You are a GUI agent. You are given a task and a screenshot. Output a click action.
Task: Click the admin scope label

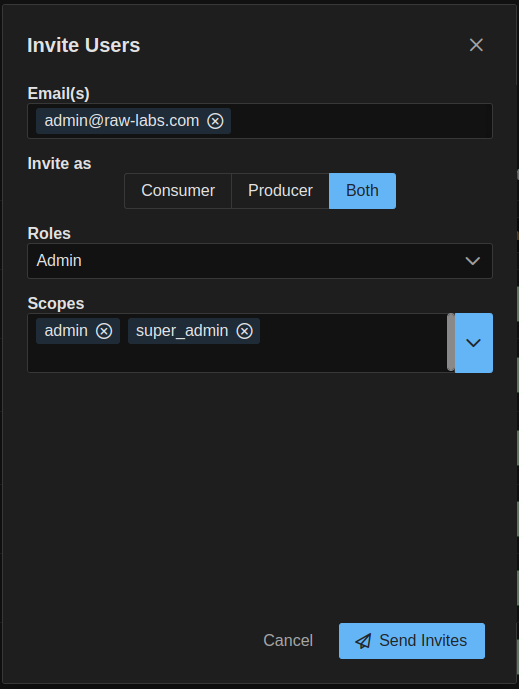(x=66, y=330)
